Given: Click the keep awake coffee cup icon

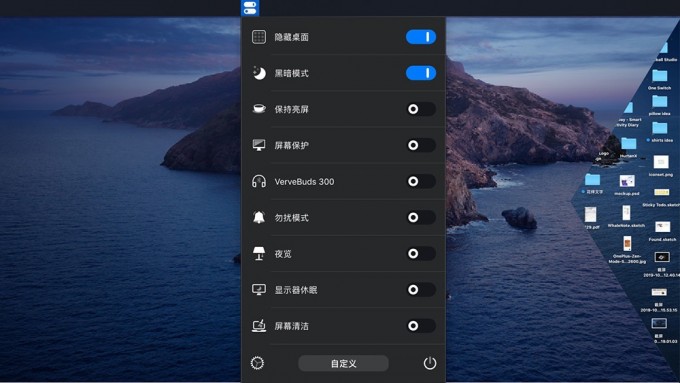Looking at the screenshot, I should pyautogui.click(x=259, y=108).
